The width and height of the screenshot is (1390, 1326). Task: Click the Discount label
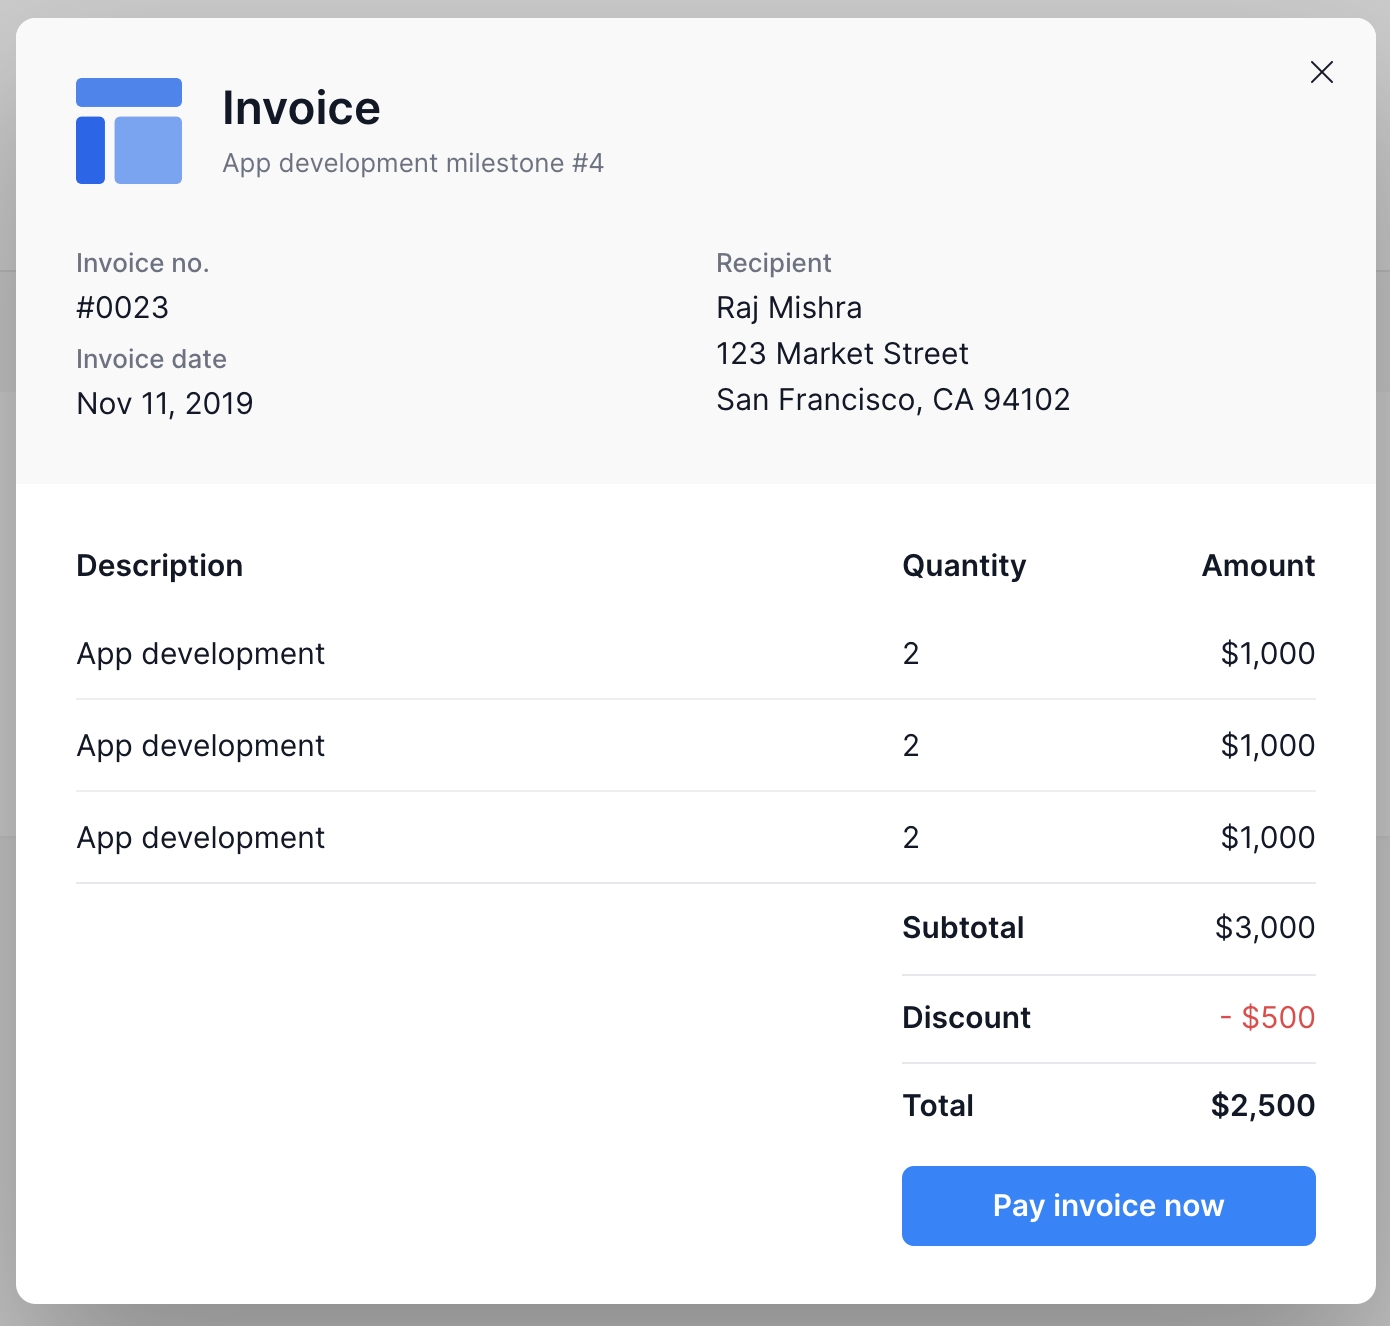[965, 1017]
